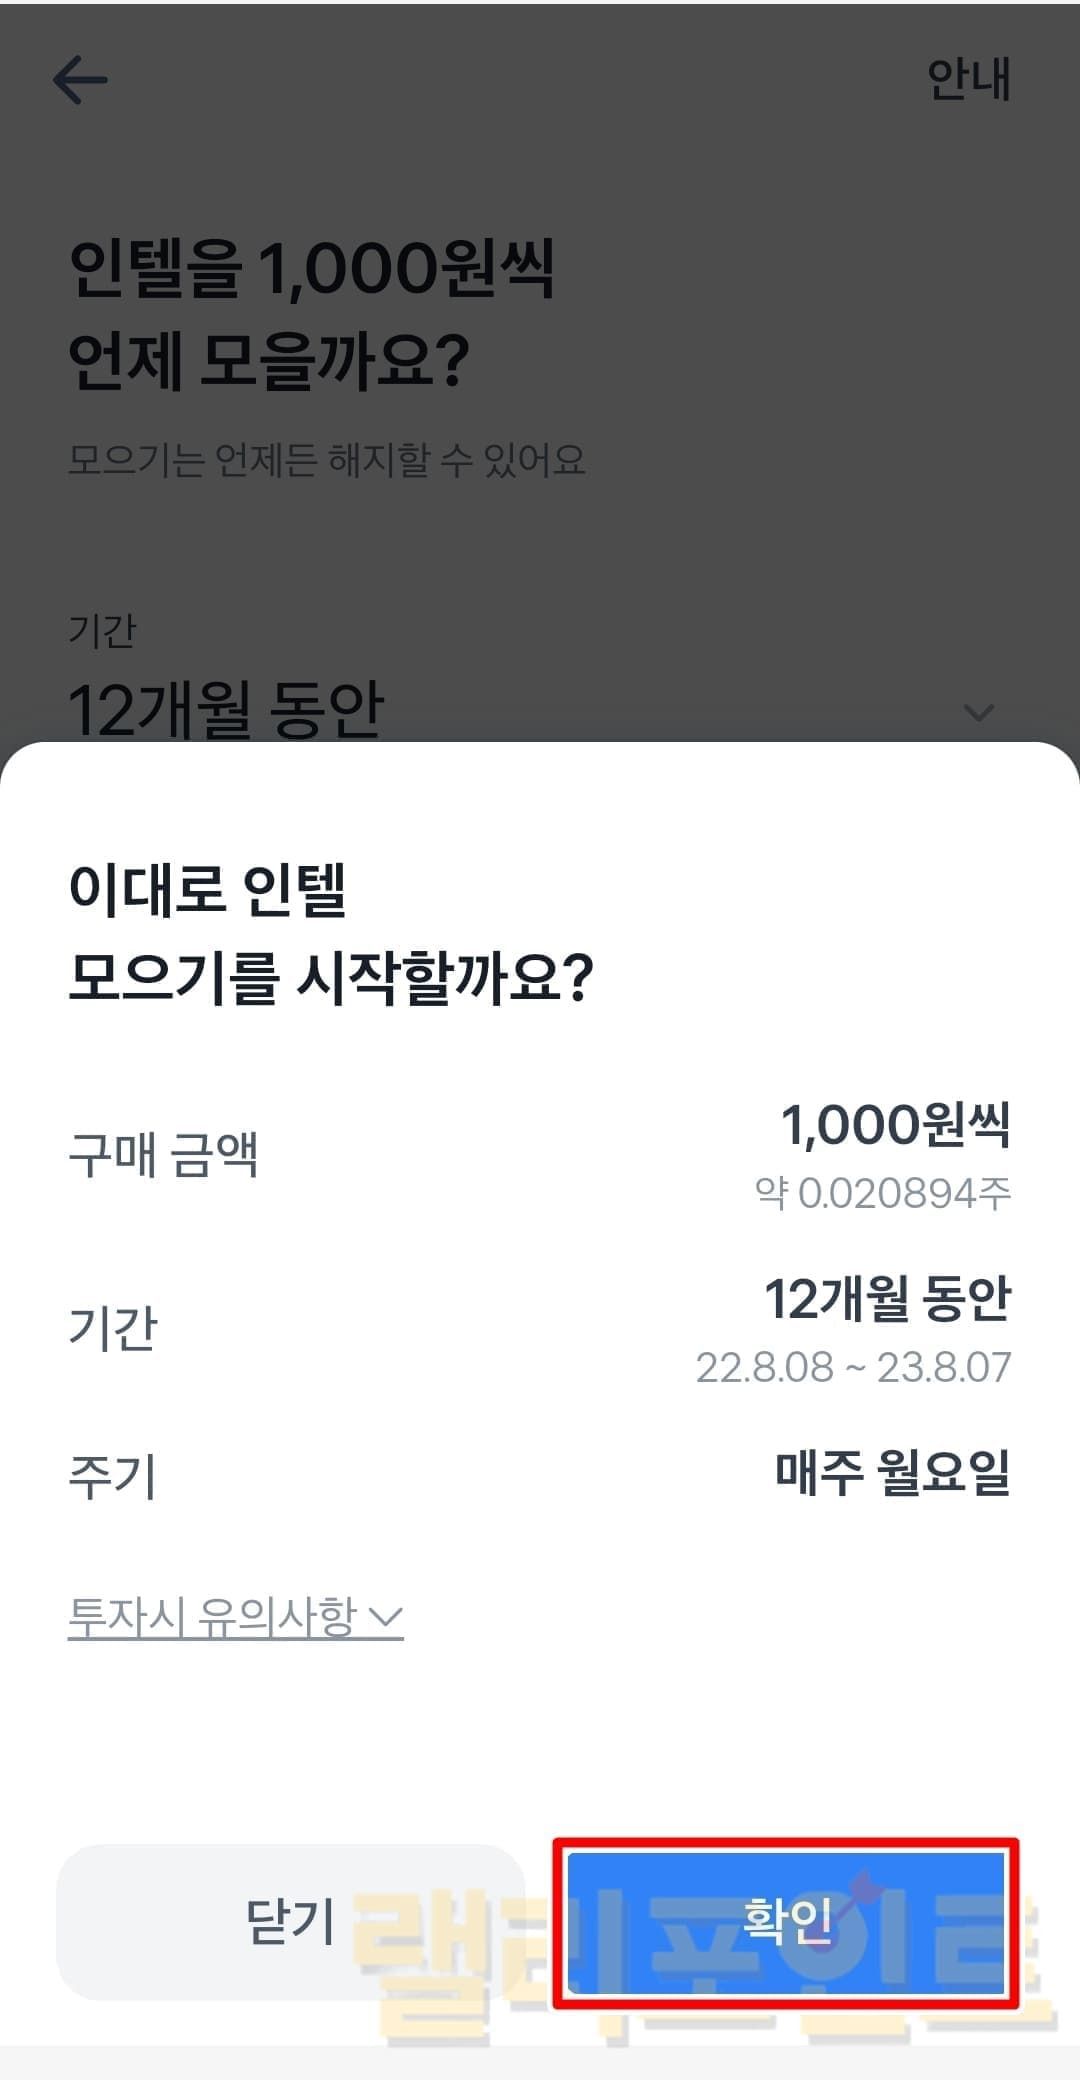Expand the 투자시 유의사항 text link

tap(211, 1616)
